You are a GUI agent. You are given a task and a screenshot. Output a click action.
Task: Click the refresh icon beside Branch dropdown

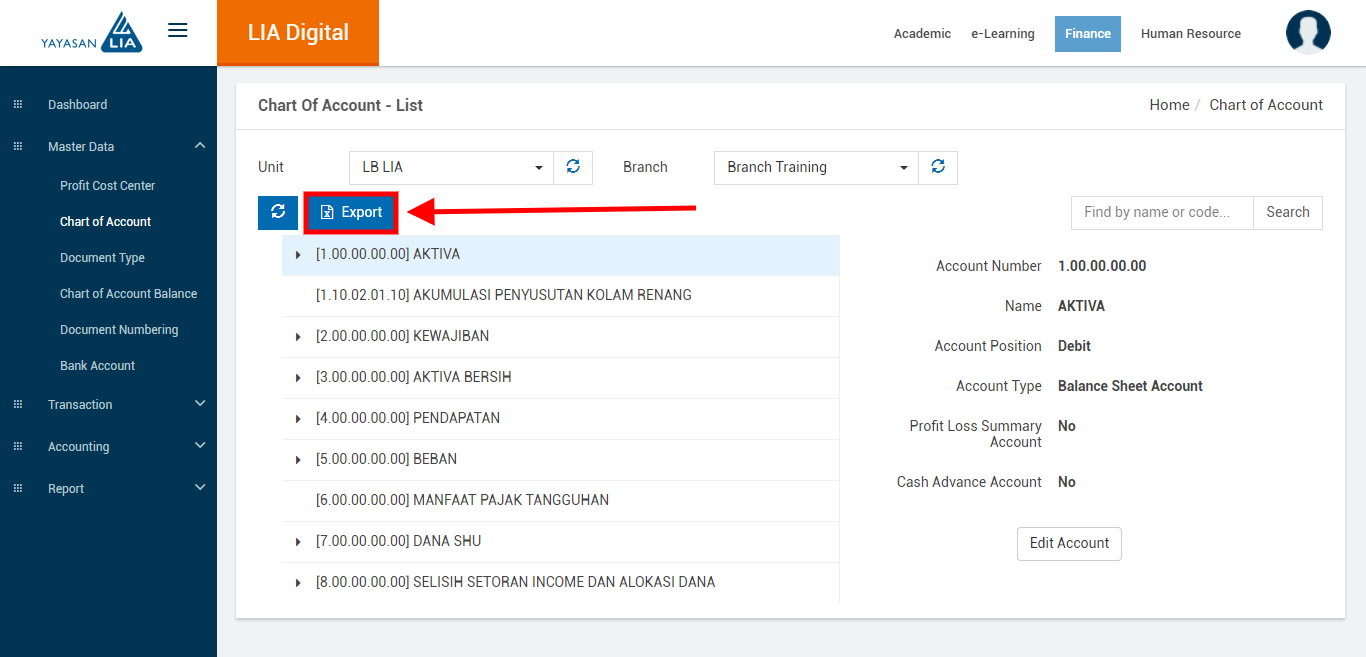938,167
